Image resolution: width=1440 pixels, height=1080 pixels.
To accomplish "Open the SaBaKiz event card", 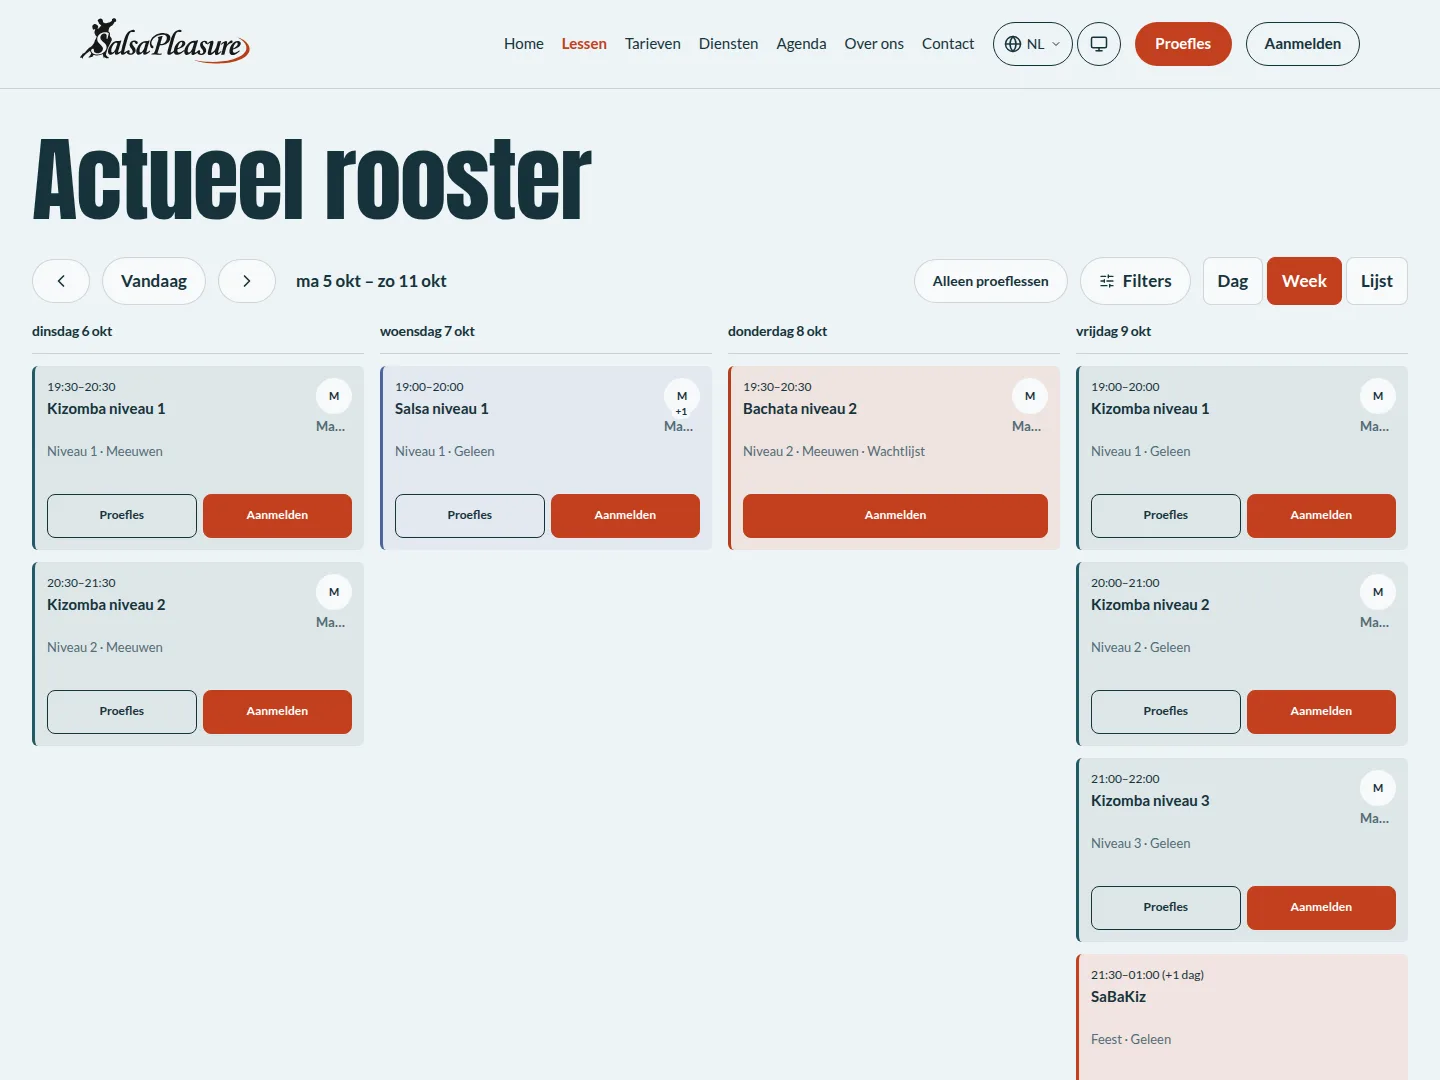I will coord(1242,1017).
